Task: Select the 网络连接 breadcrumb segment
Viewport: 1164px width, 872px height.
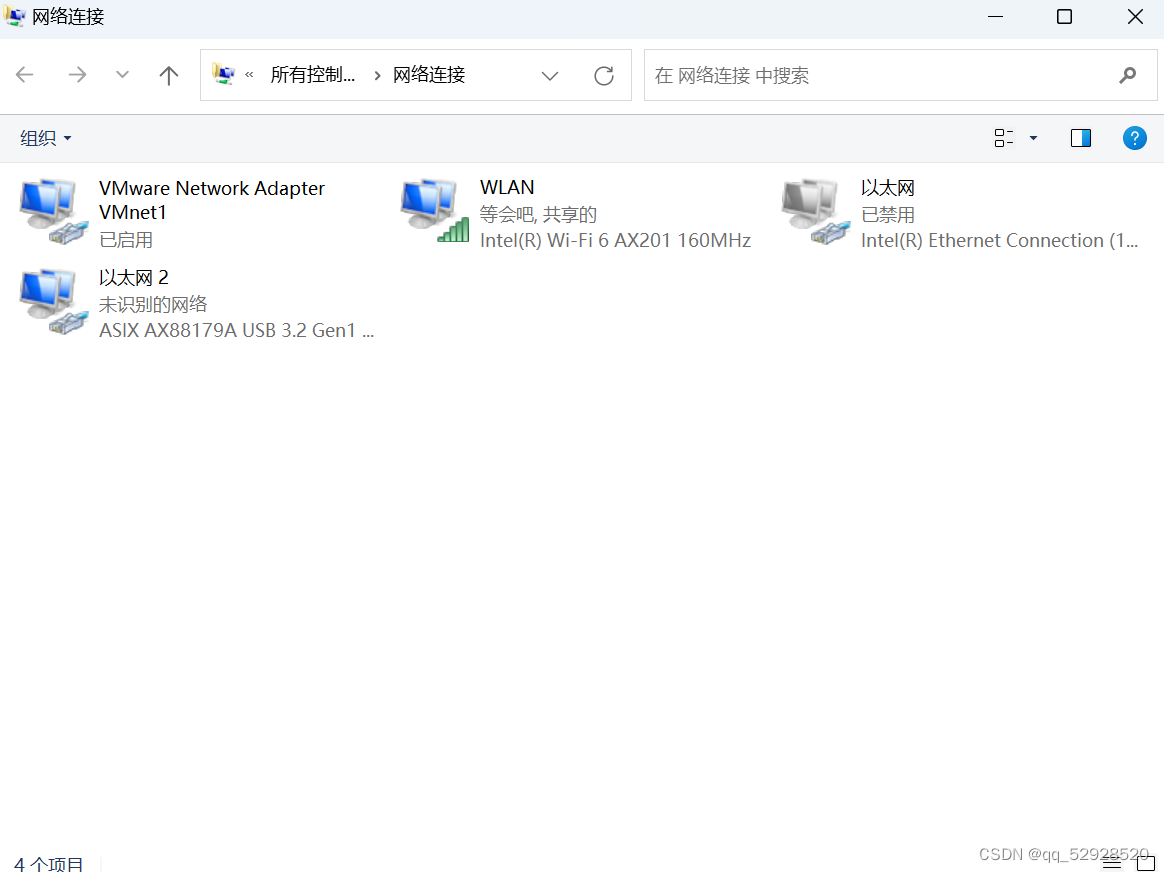Action: click(x=429, y=75)
